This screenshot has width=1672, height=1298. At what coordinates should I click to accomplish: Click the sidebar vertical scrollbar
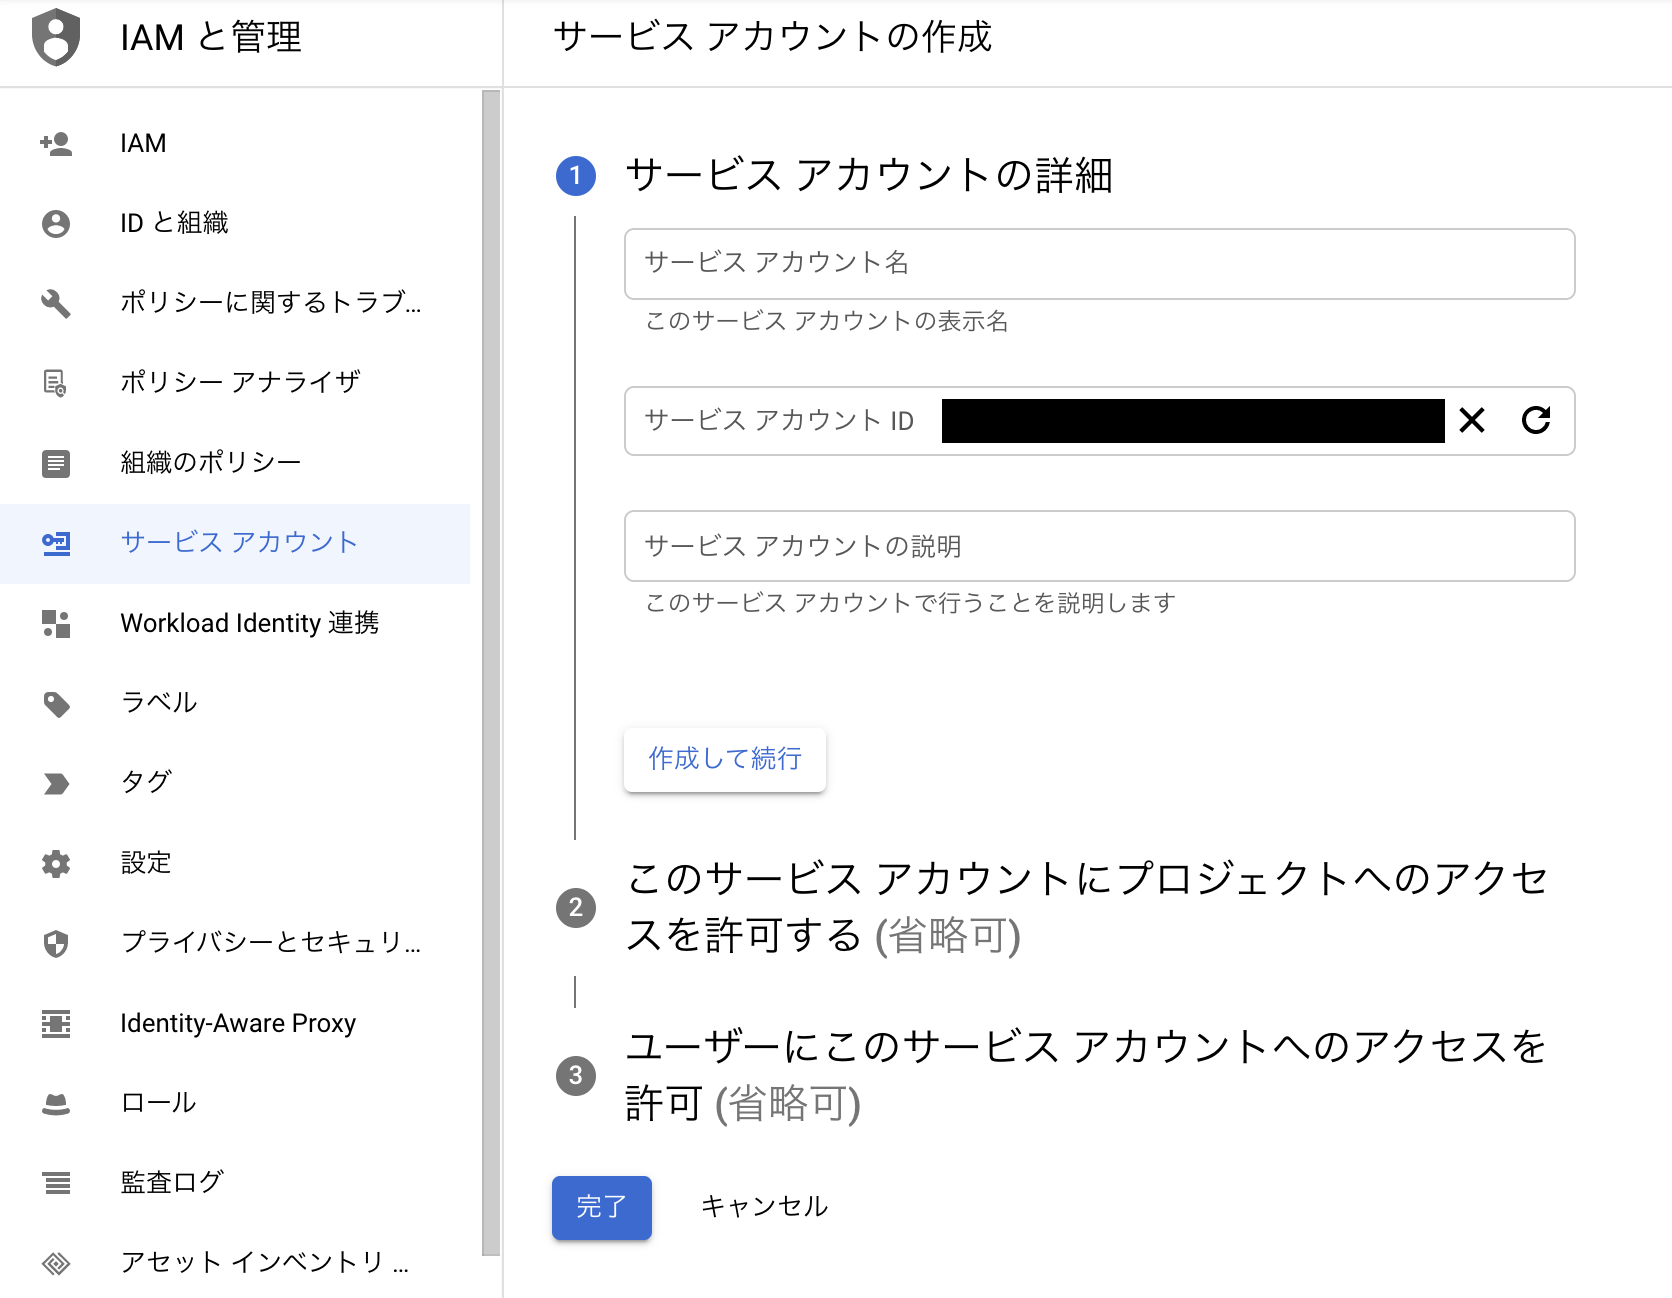point(491,672)
